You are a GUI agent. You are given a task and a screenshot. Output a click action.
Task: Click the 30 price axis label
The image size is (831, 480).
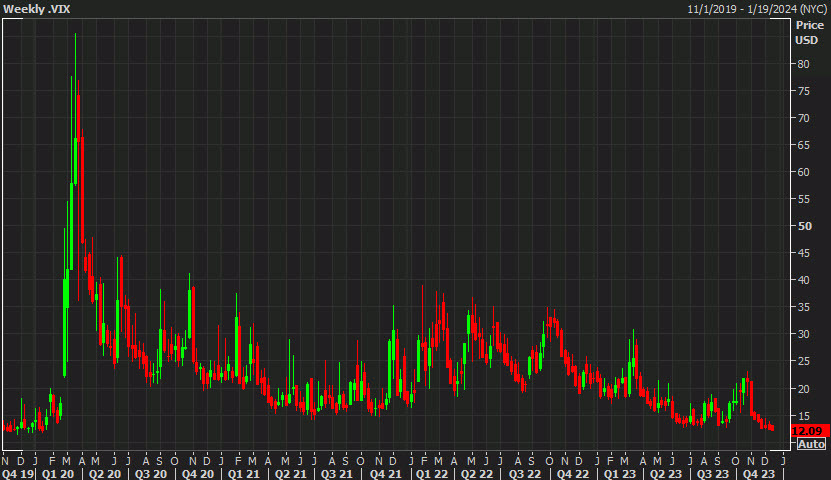point(803,334)
